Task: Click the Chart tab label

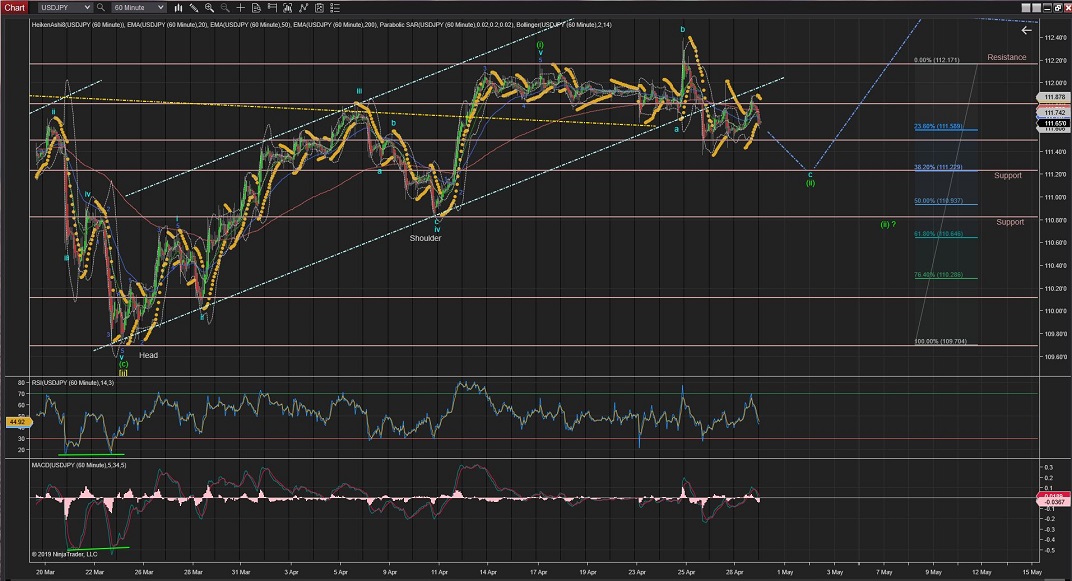Action: click(14, 7)
